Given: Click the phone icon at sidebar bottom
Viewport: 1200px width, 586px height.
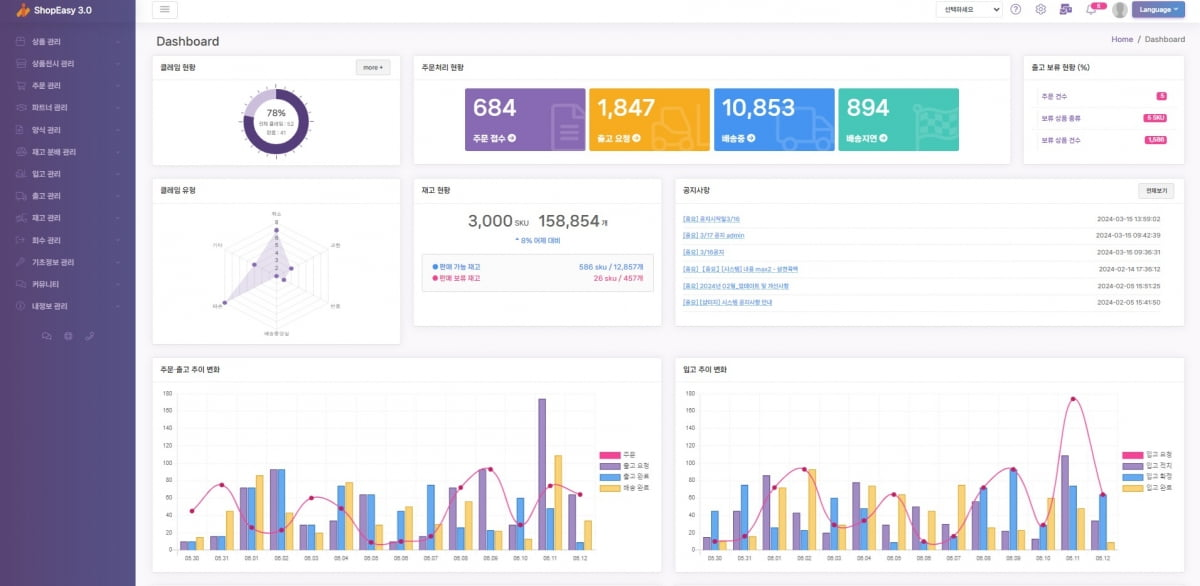Looking at the screenshot, I should pyautogui.click(x=89, y=336).
